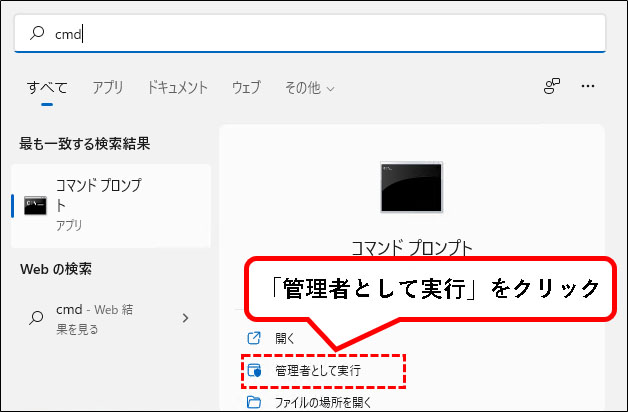The width and height of the screenshot is (628, 412).
Task: Click the search field containing cmd
Action: click(x=310, y=34)
